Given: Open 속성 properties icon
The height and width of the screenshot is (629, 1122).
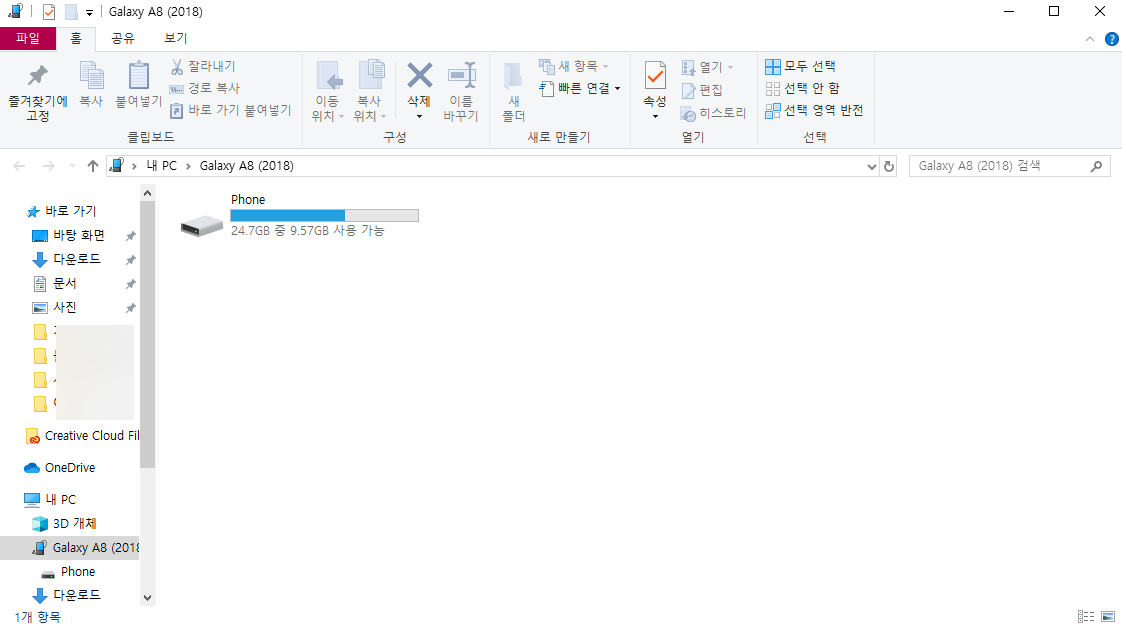Looking at the screenshot, I should (x=655, y=75).
